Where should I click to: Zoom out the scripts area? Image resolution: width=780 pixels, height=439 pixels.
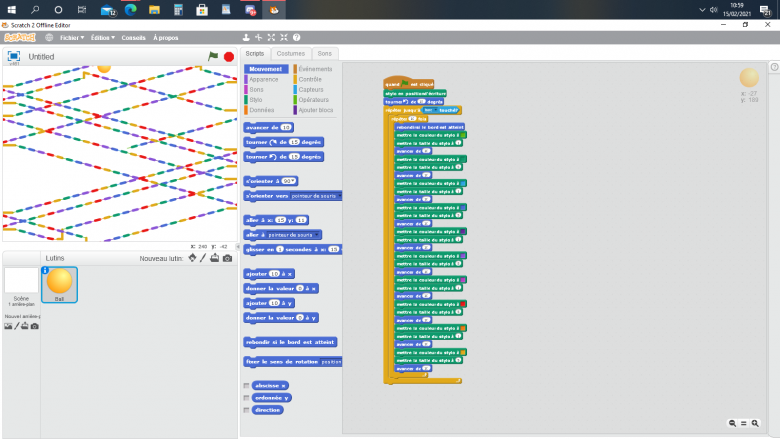(733, 424)
